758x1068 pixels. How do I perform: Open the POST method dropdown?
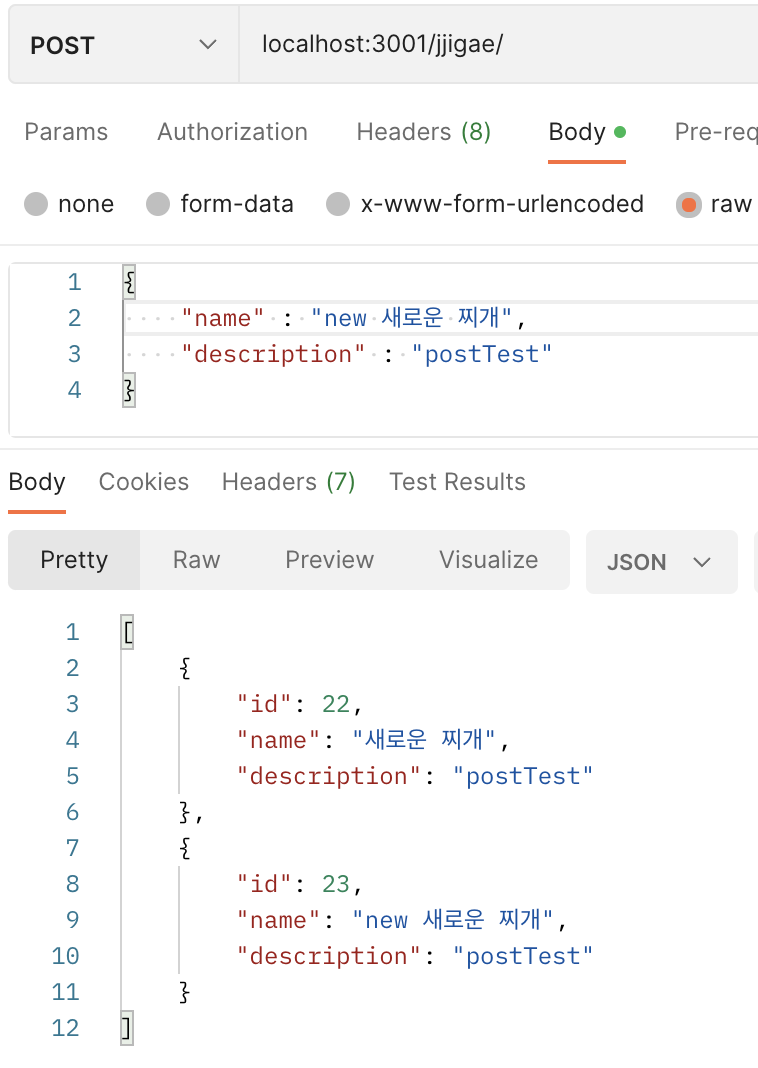click(x=124, y=45)
